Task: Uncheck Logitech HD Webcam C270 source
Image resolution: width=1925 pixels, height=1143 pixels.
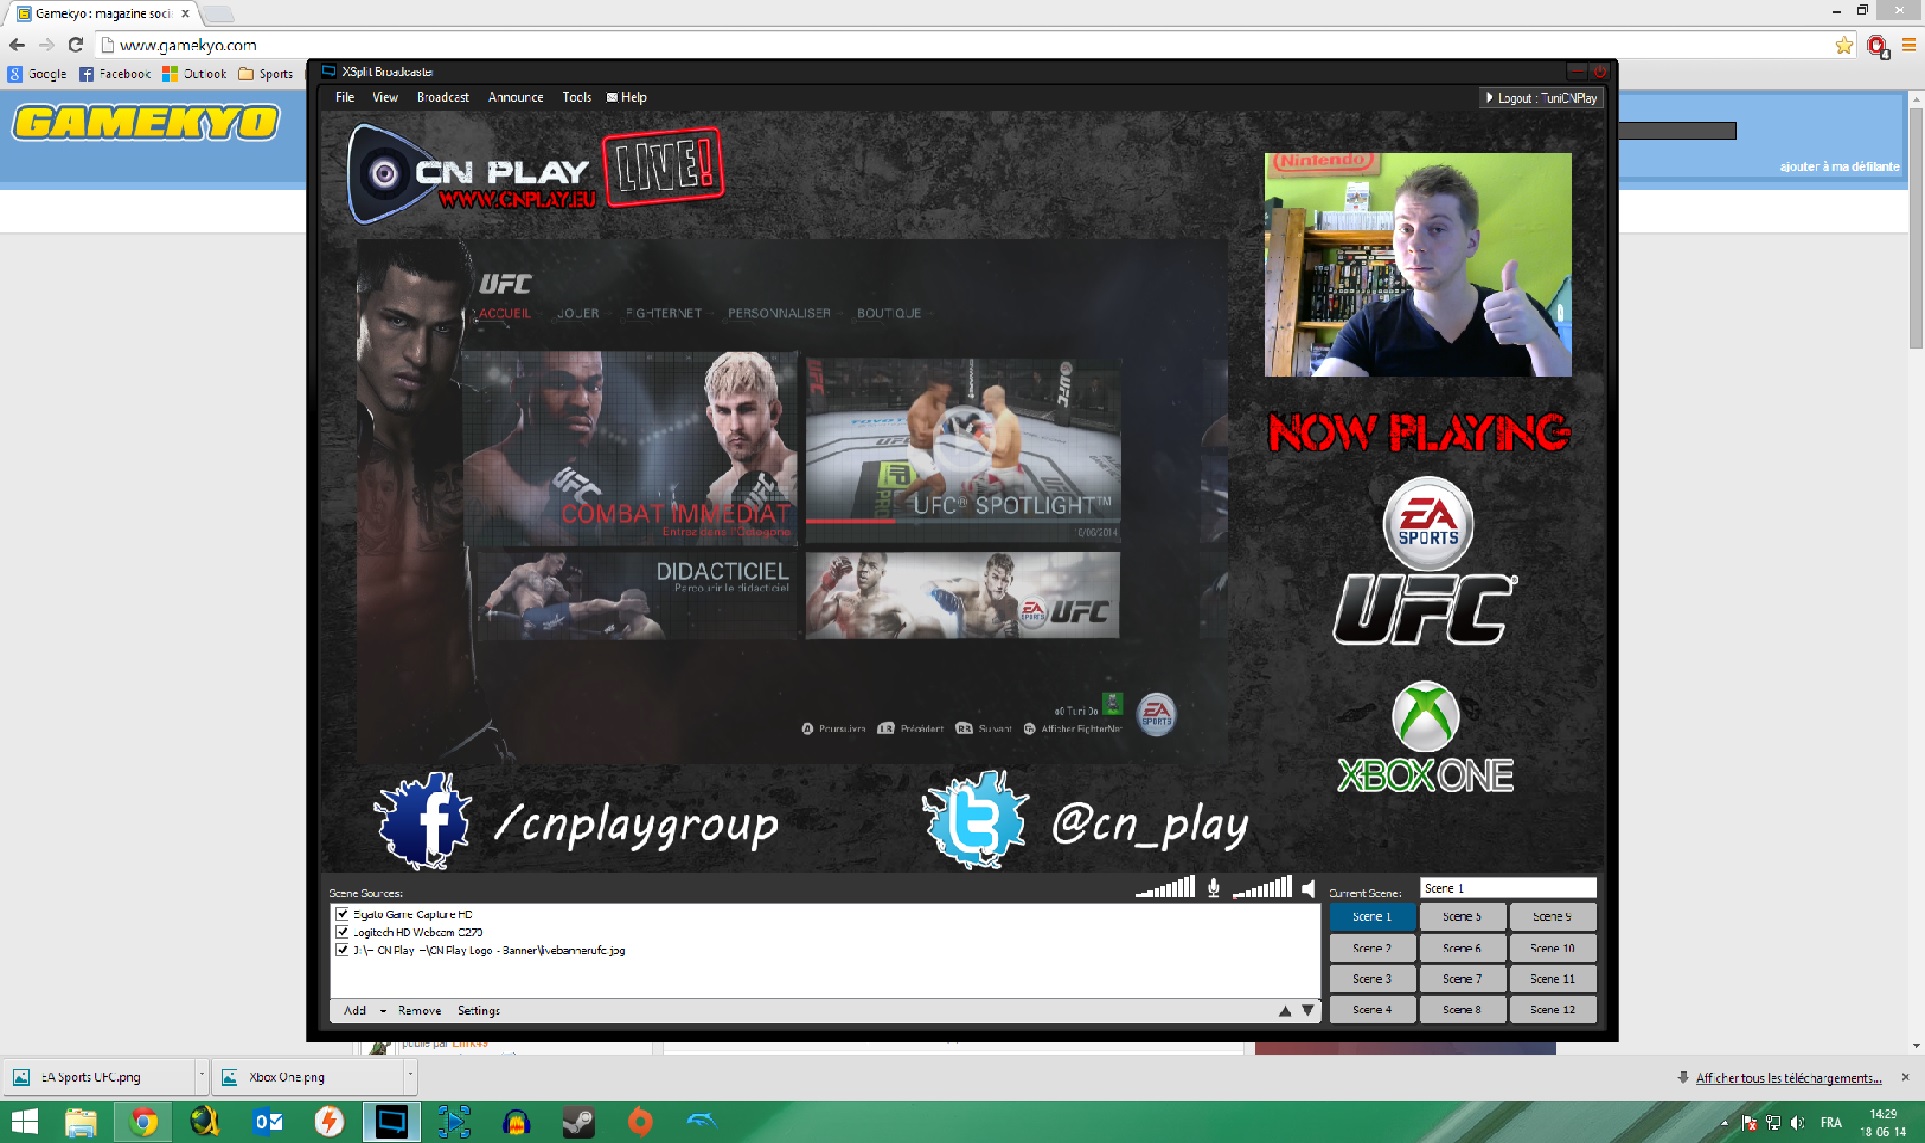Action: [342, 932]
